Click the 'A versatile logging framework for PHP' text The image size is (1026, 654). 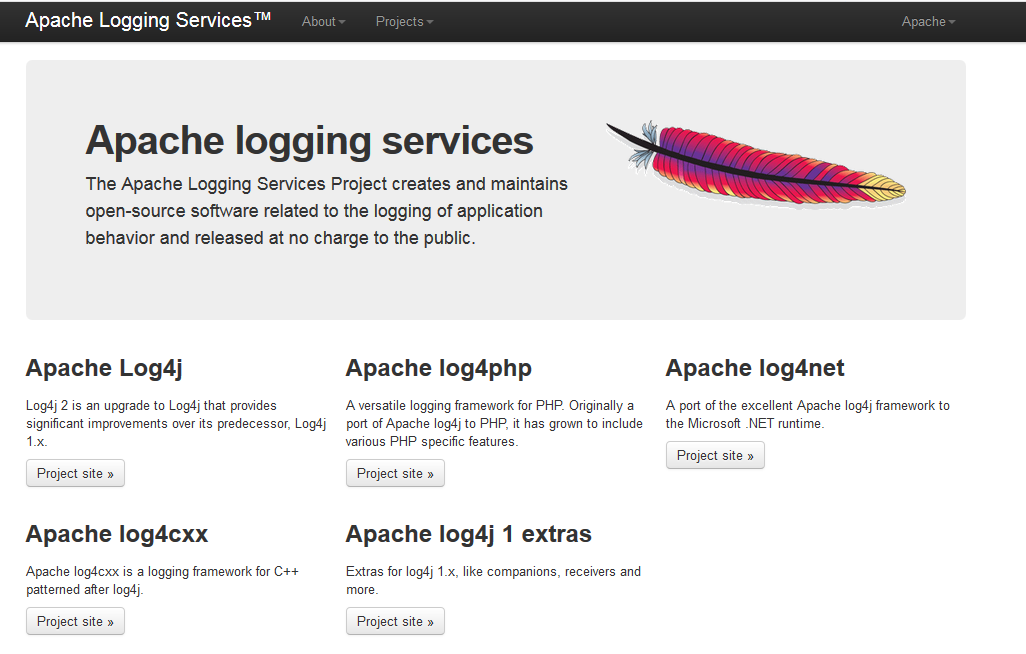(494, 424)
